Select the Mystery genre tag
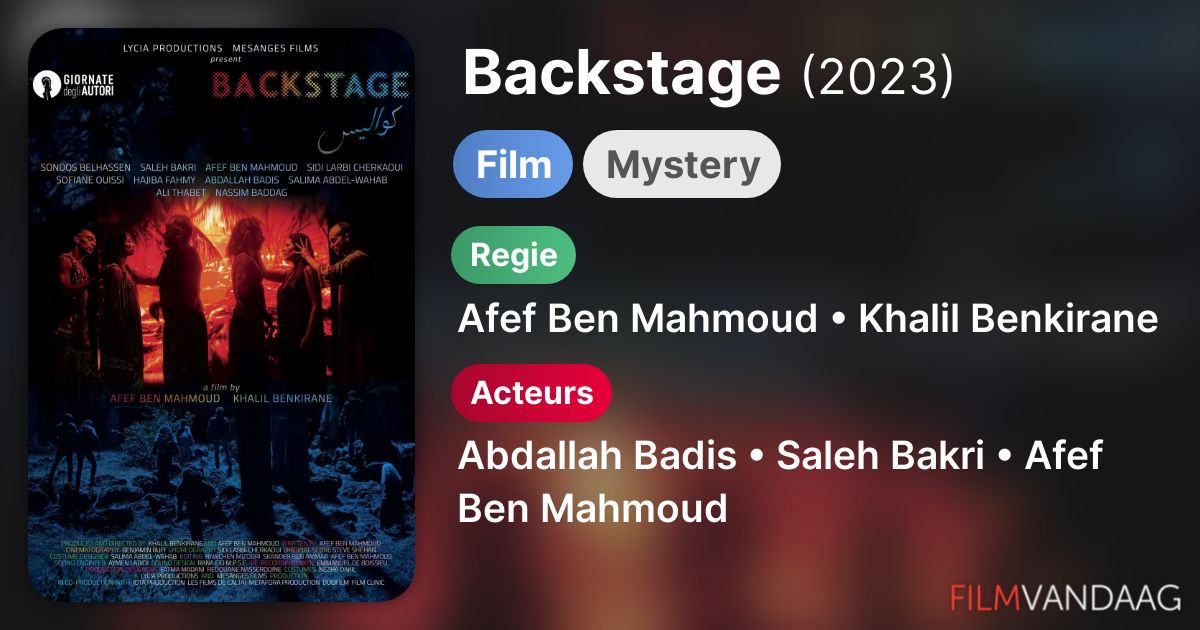The height and width of the screenshot is (630, 1200). coord(682,164)
